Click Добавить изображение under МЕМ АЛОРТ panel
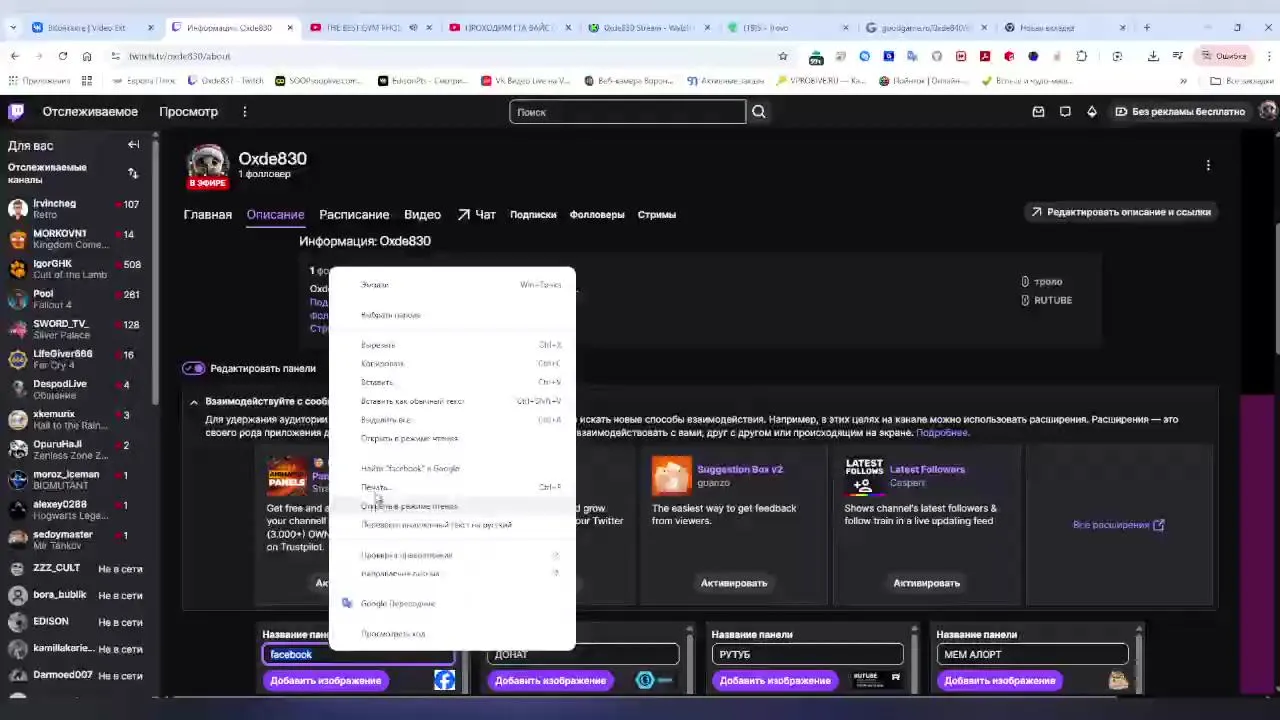1280x720 pixels. click(x=1000, y=680)
